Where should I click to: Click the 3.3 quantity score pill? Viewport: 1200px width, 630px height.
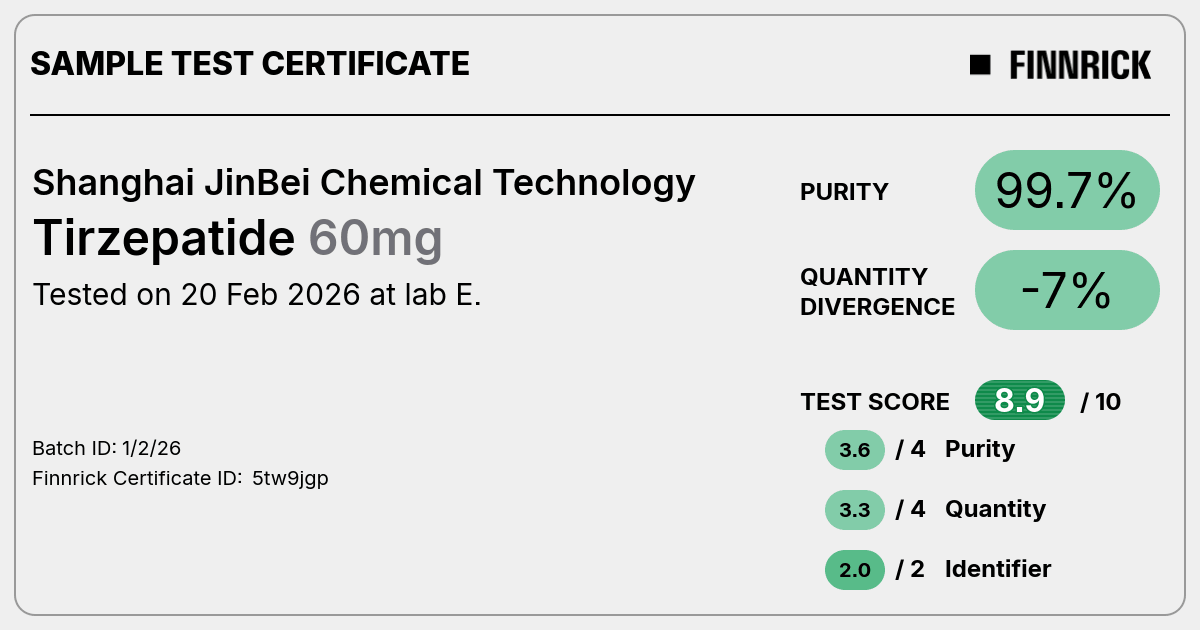pos(855,510)
